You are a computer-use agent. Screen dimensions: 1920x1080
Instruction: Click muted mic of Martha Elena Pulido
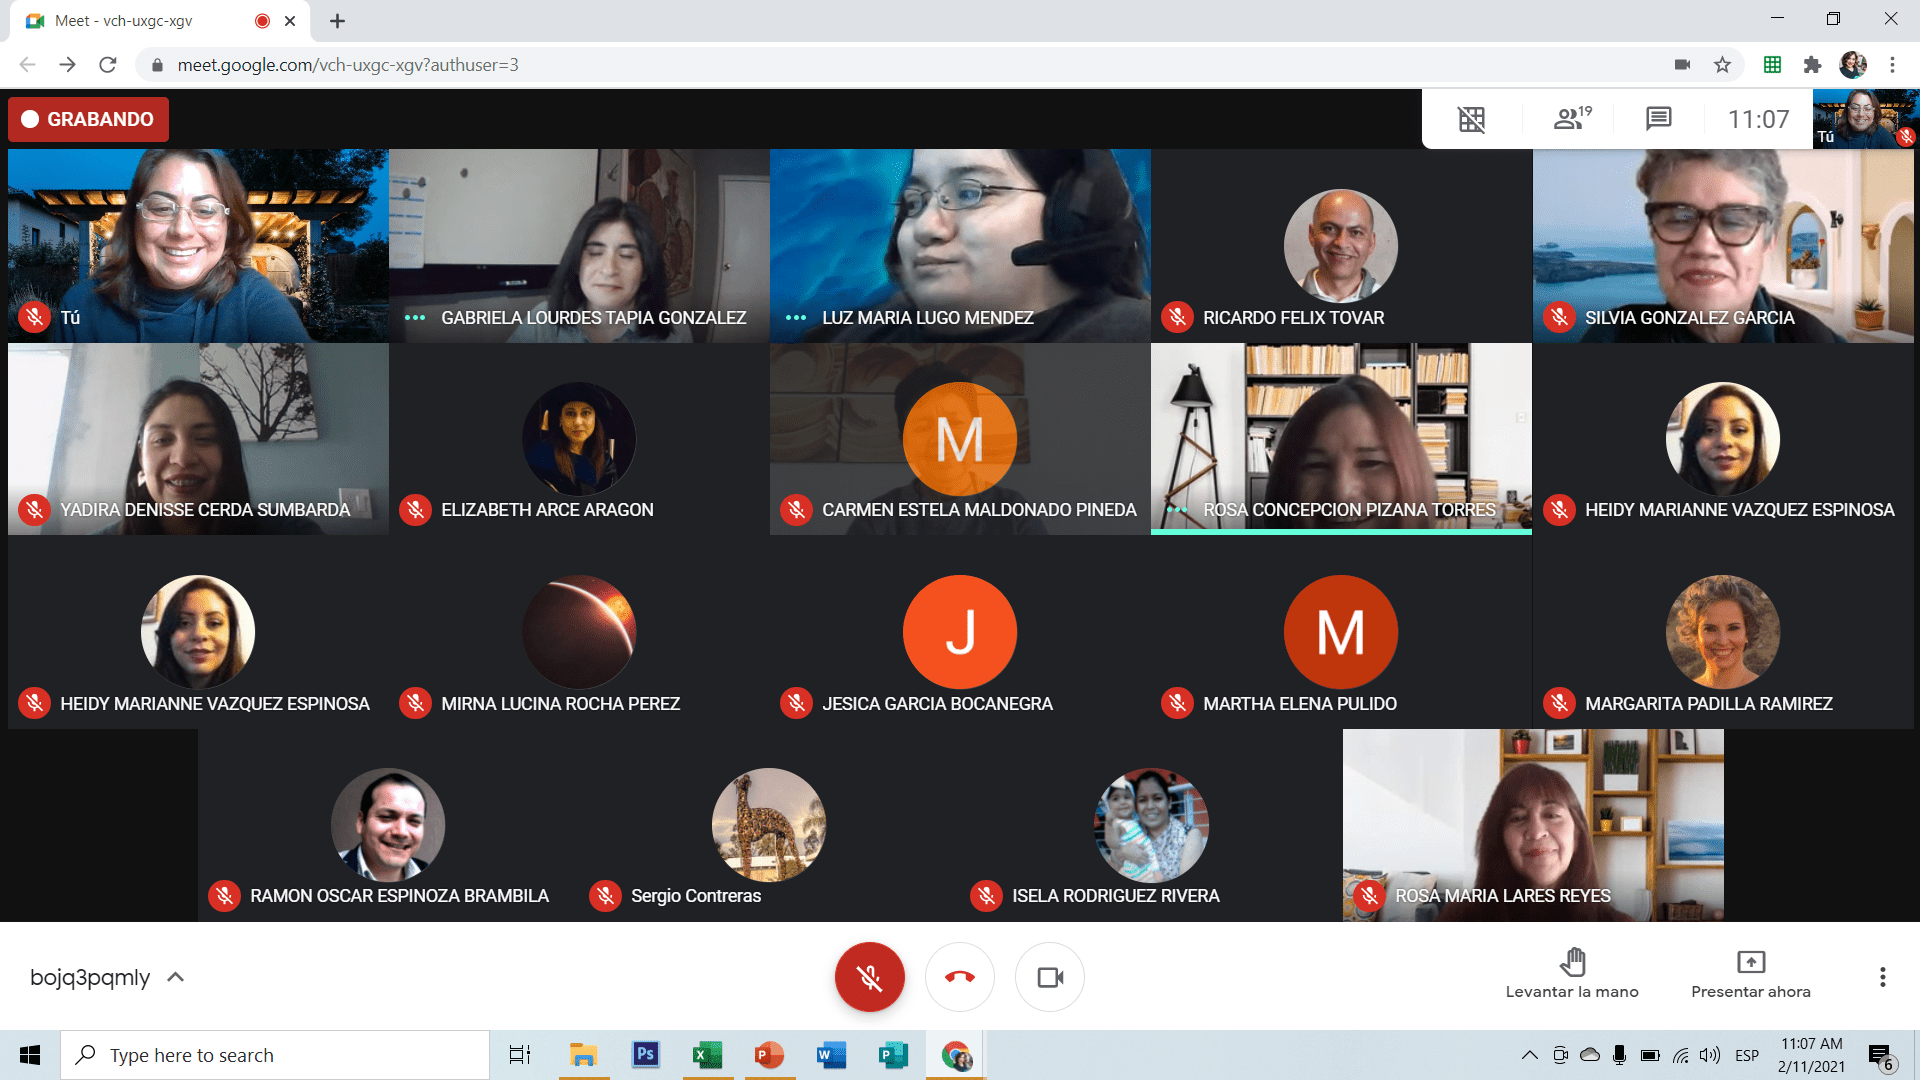click(1177, 703)
